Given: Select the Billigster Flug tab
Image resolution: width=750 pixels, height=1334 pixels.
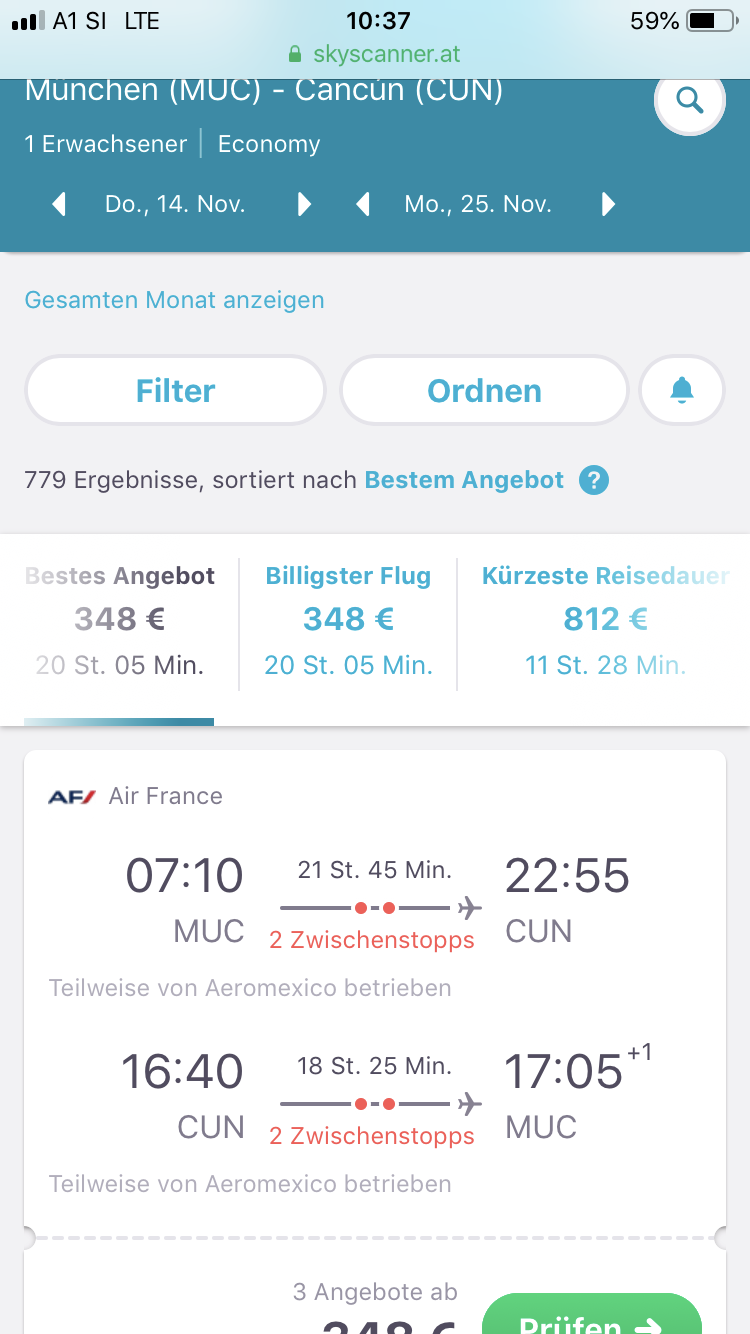Looking at the screenshot, I should pyautogui.click(x=348, y=620).
